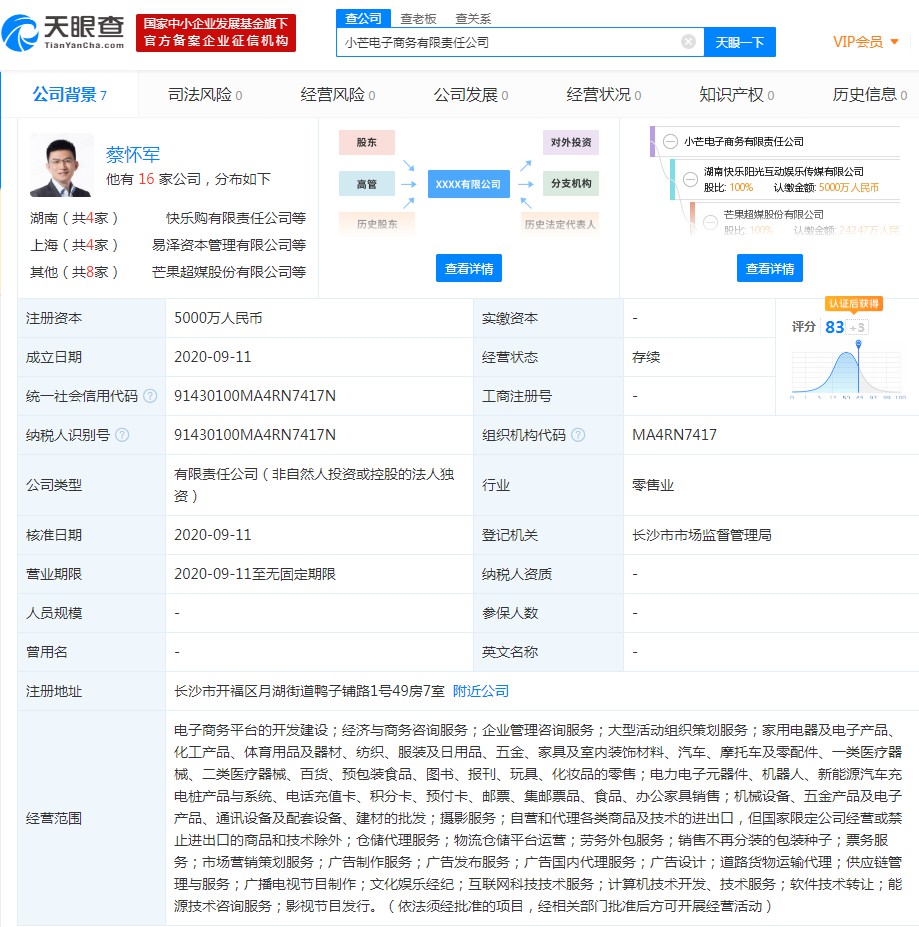Open the 蔡怀军 profile link
This screenshot has width=919, height=927.
click(133, 155)
